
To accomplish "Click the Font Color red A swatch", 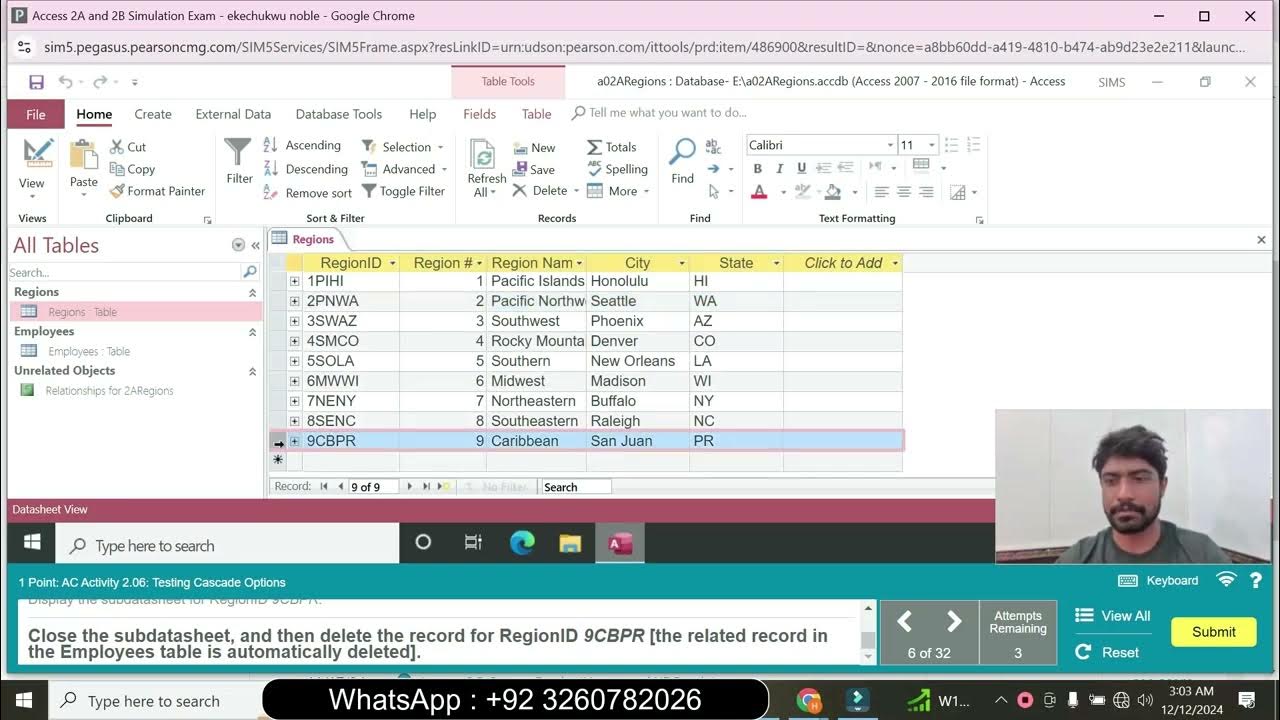I will click(759, 192).
